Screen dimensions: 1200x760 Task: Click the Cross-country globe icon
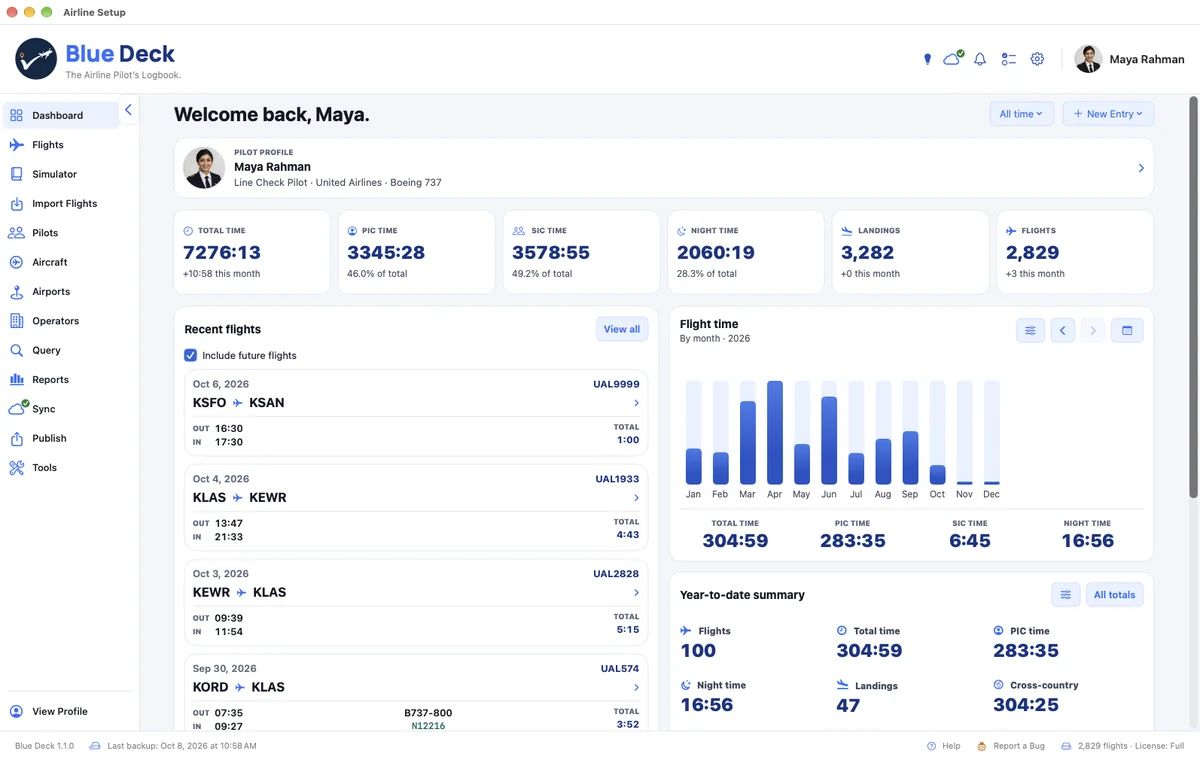pyautogui.click(x=999, y=685)
